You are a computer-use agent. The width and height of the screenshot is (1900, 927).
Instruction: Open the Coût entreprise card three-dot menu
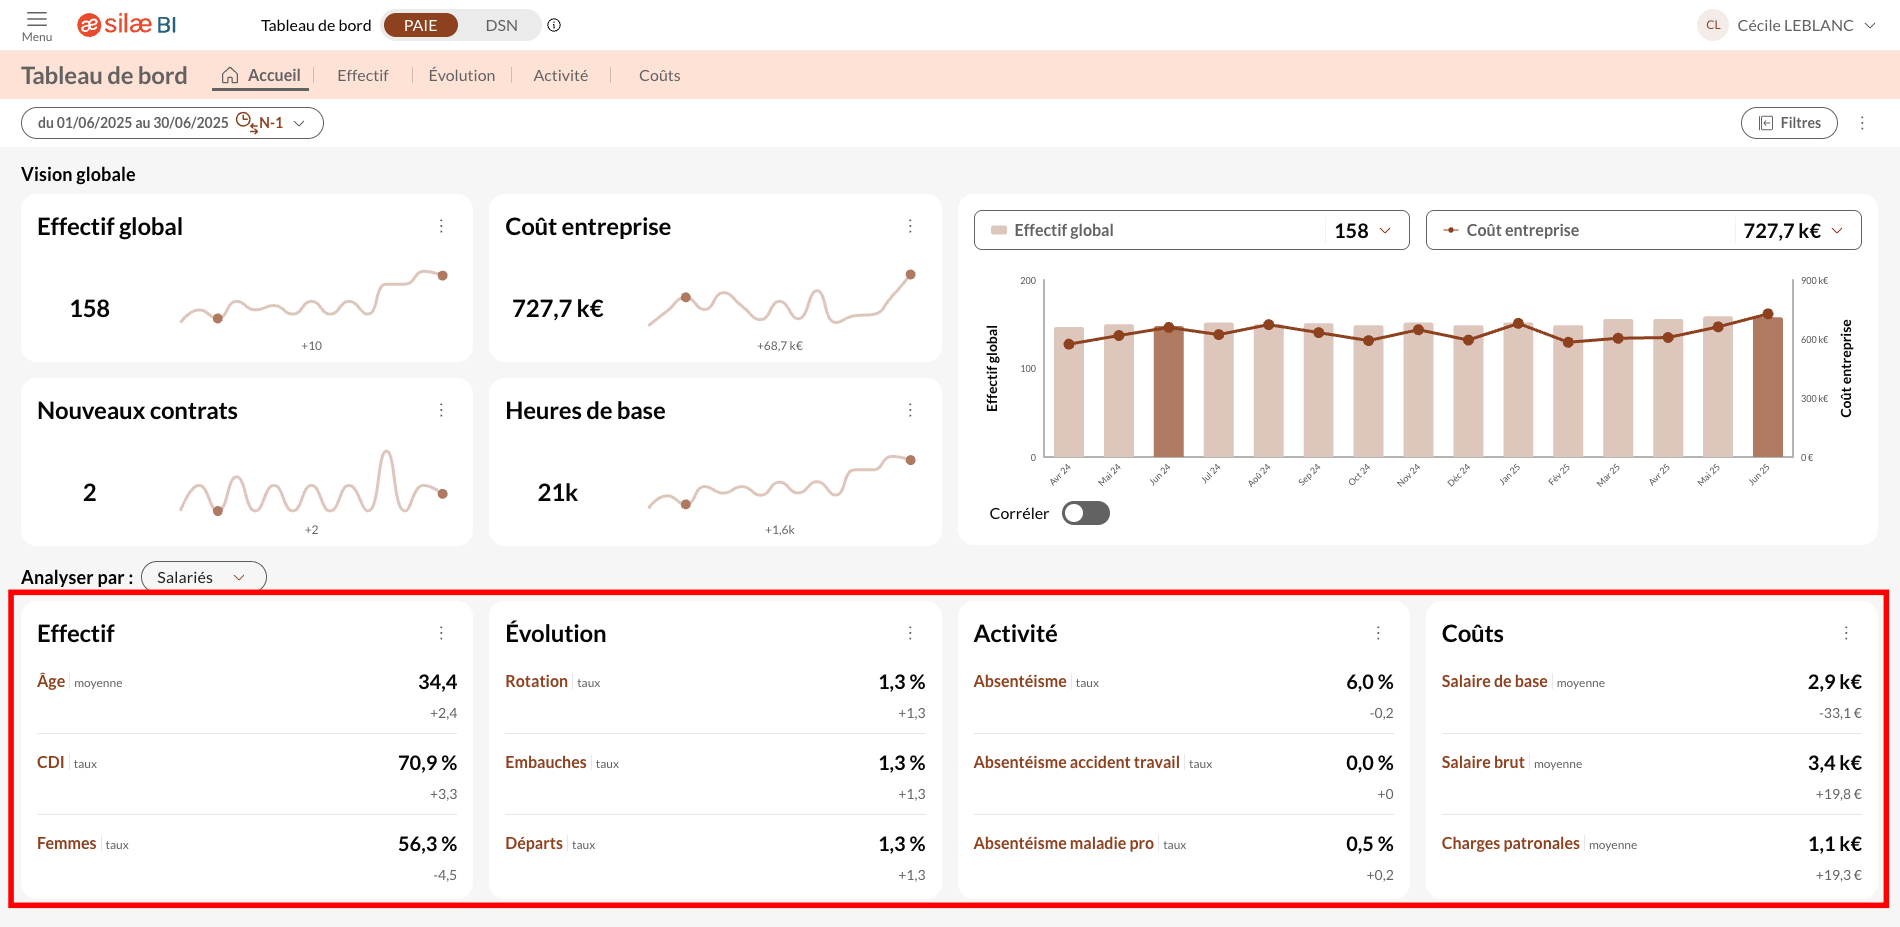[910, 227]
